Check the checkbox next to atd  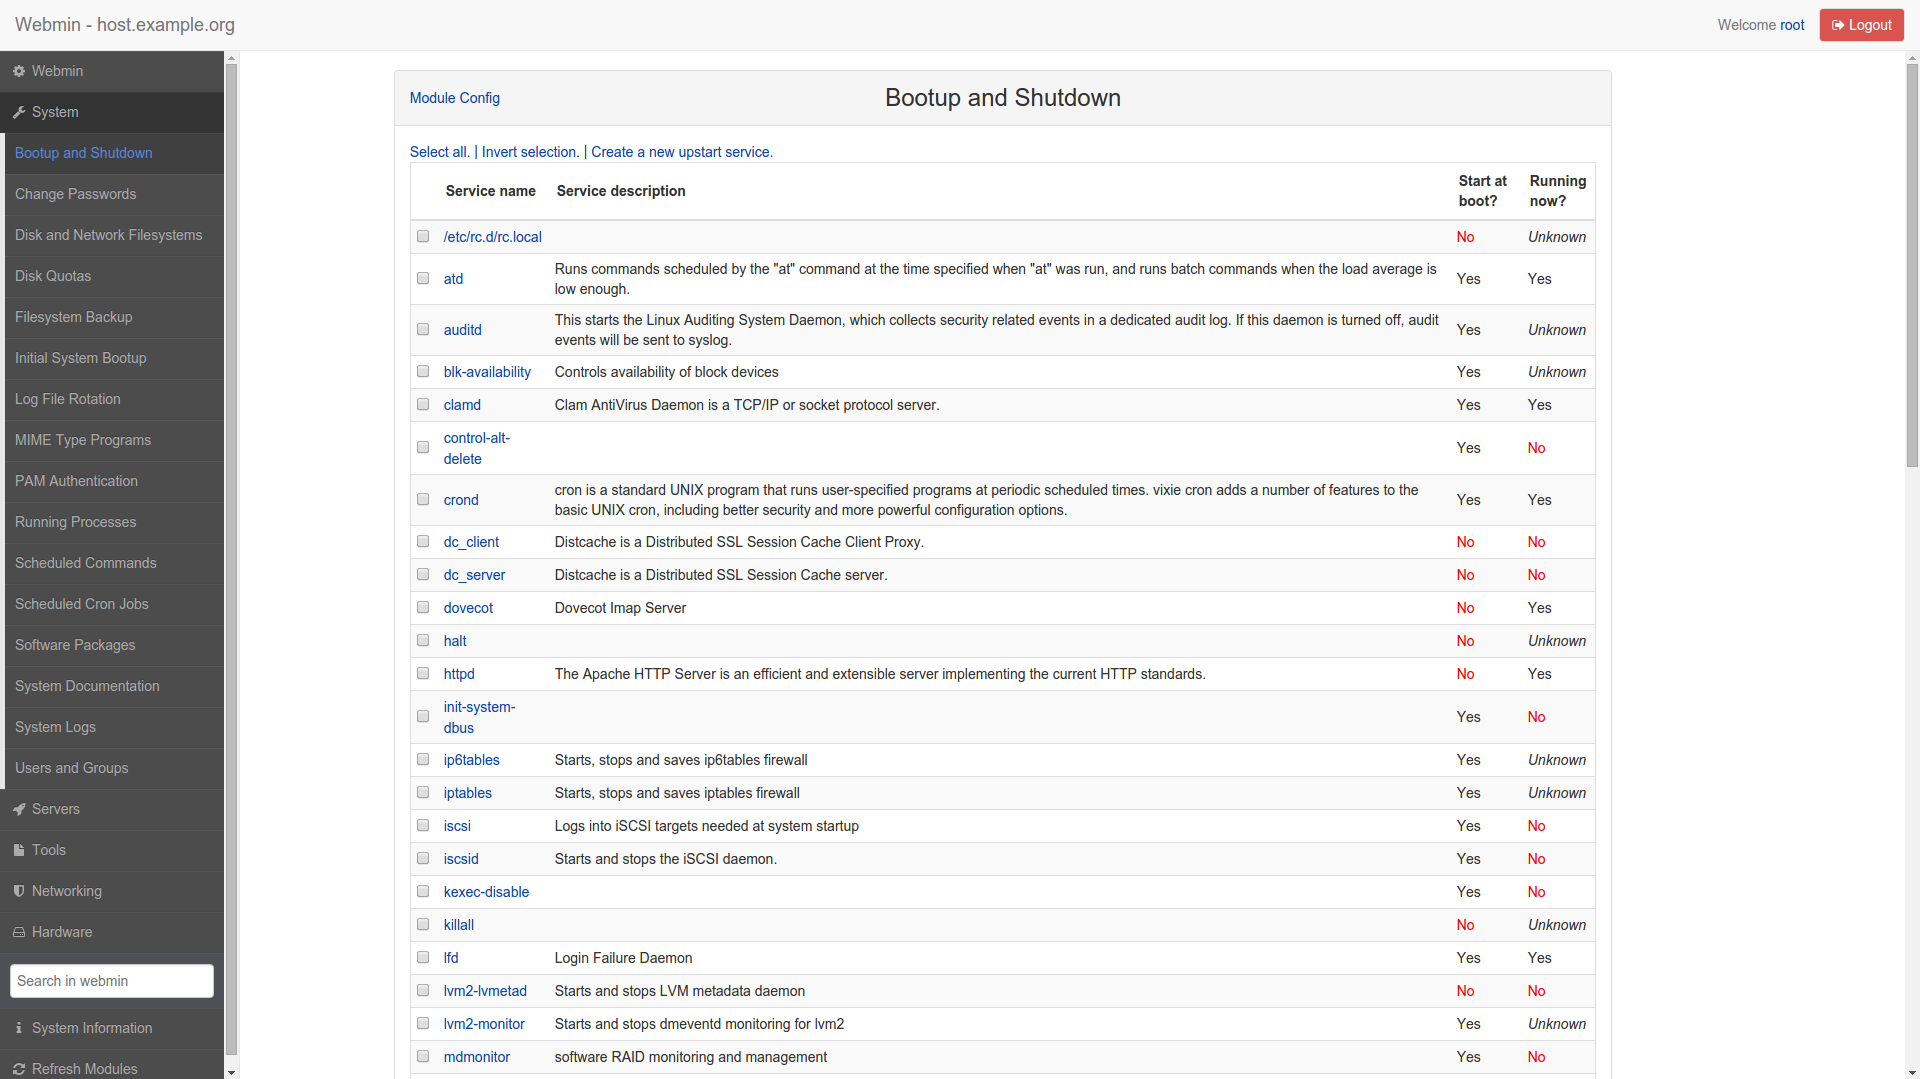tap(423, 278)
